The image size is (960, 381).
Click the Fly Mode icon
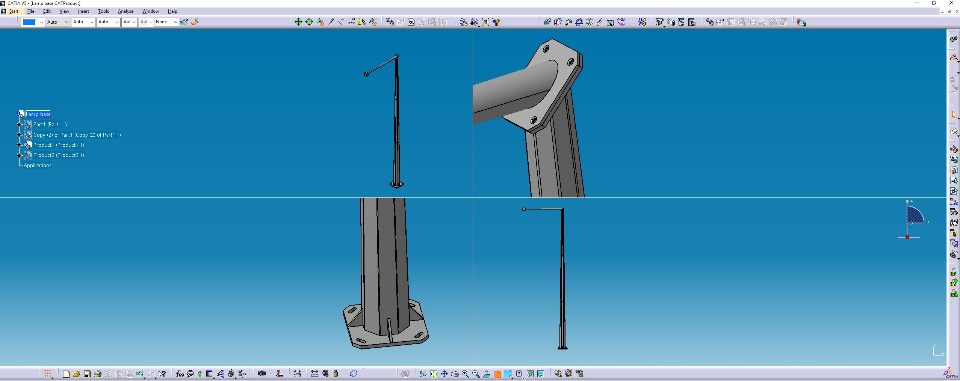pos(423,374)
